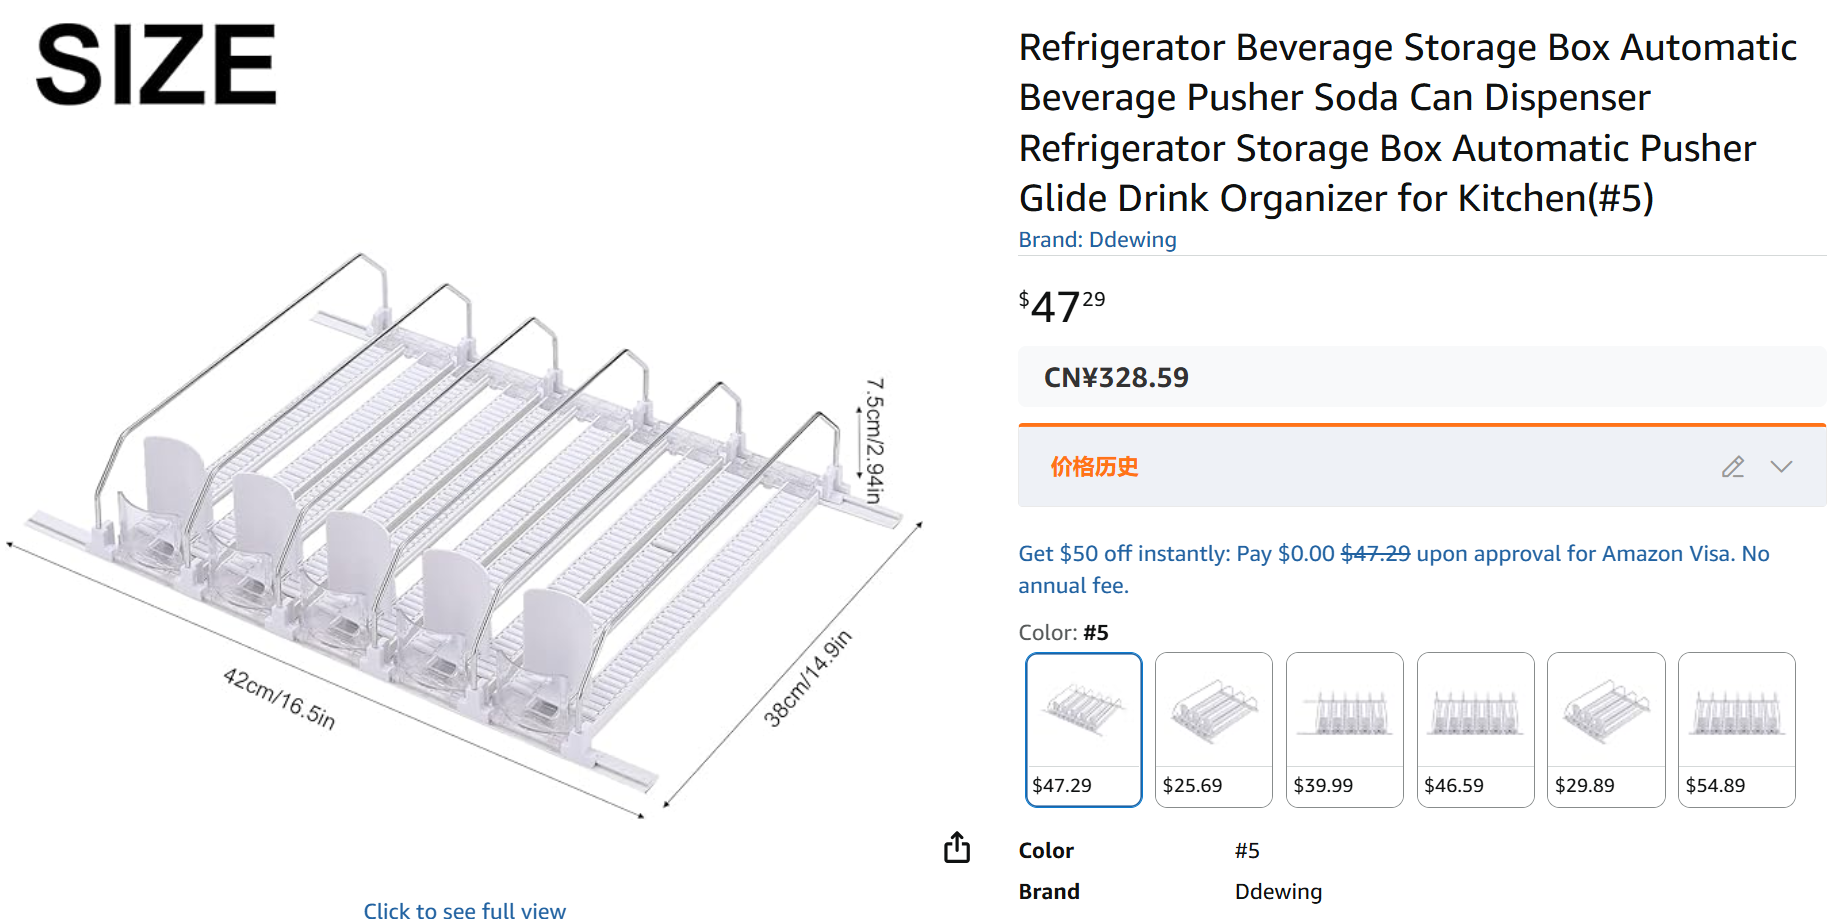Click the 'Click to see full view' link
1841x919 pixels.
pyautogui.click(x=464, y=910)
